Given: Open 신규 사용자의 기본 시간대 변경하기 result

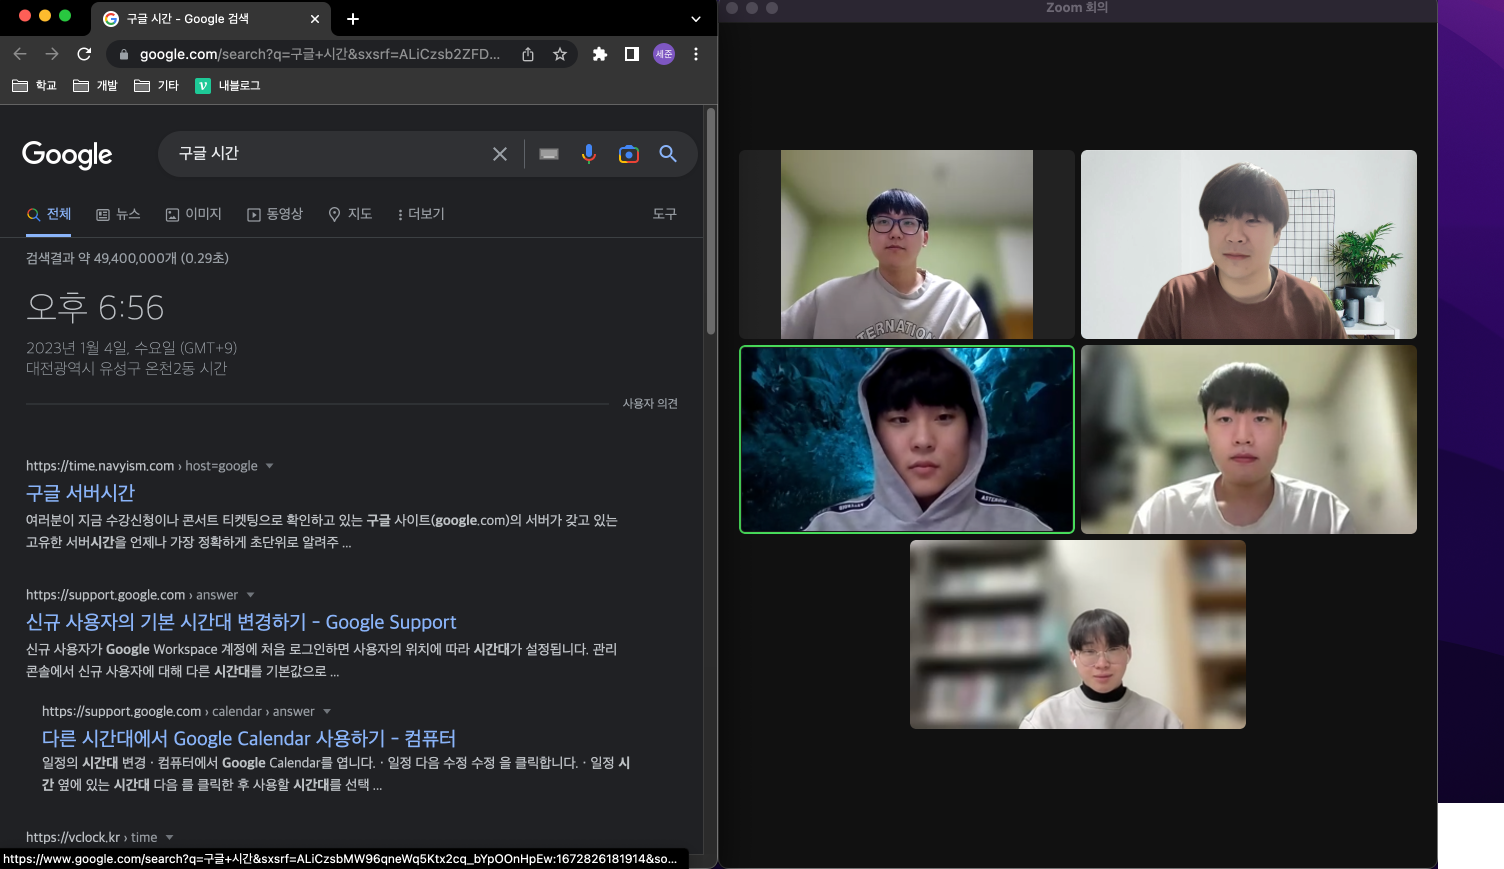Looking at the screenshot, I should [x=241, y=622].
